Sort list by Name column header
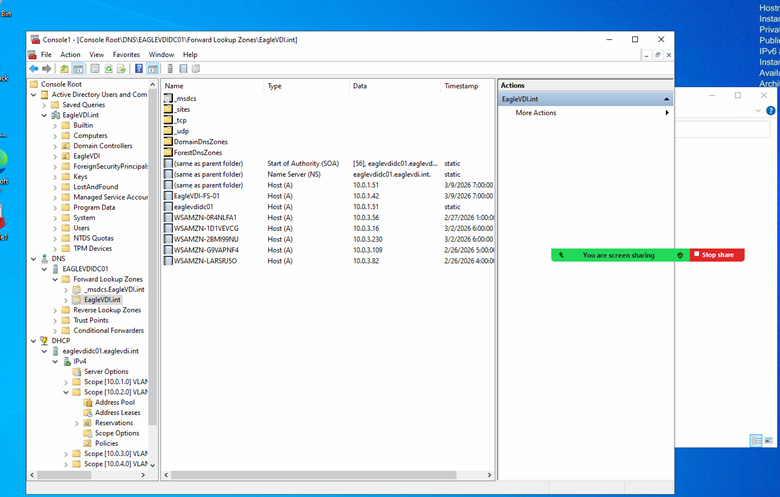This screenshot has height=497, width=780. tap(213, 86)
